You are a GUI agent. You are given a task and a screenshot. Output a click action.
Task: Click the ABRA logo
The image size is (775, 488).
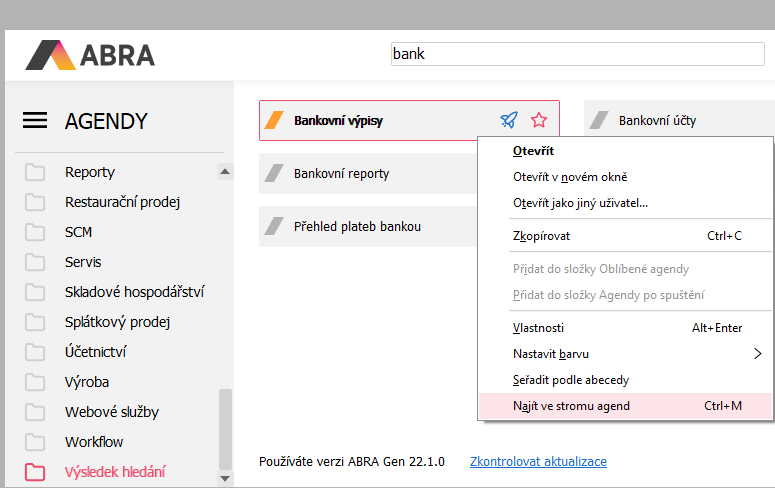coord(90,55)
